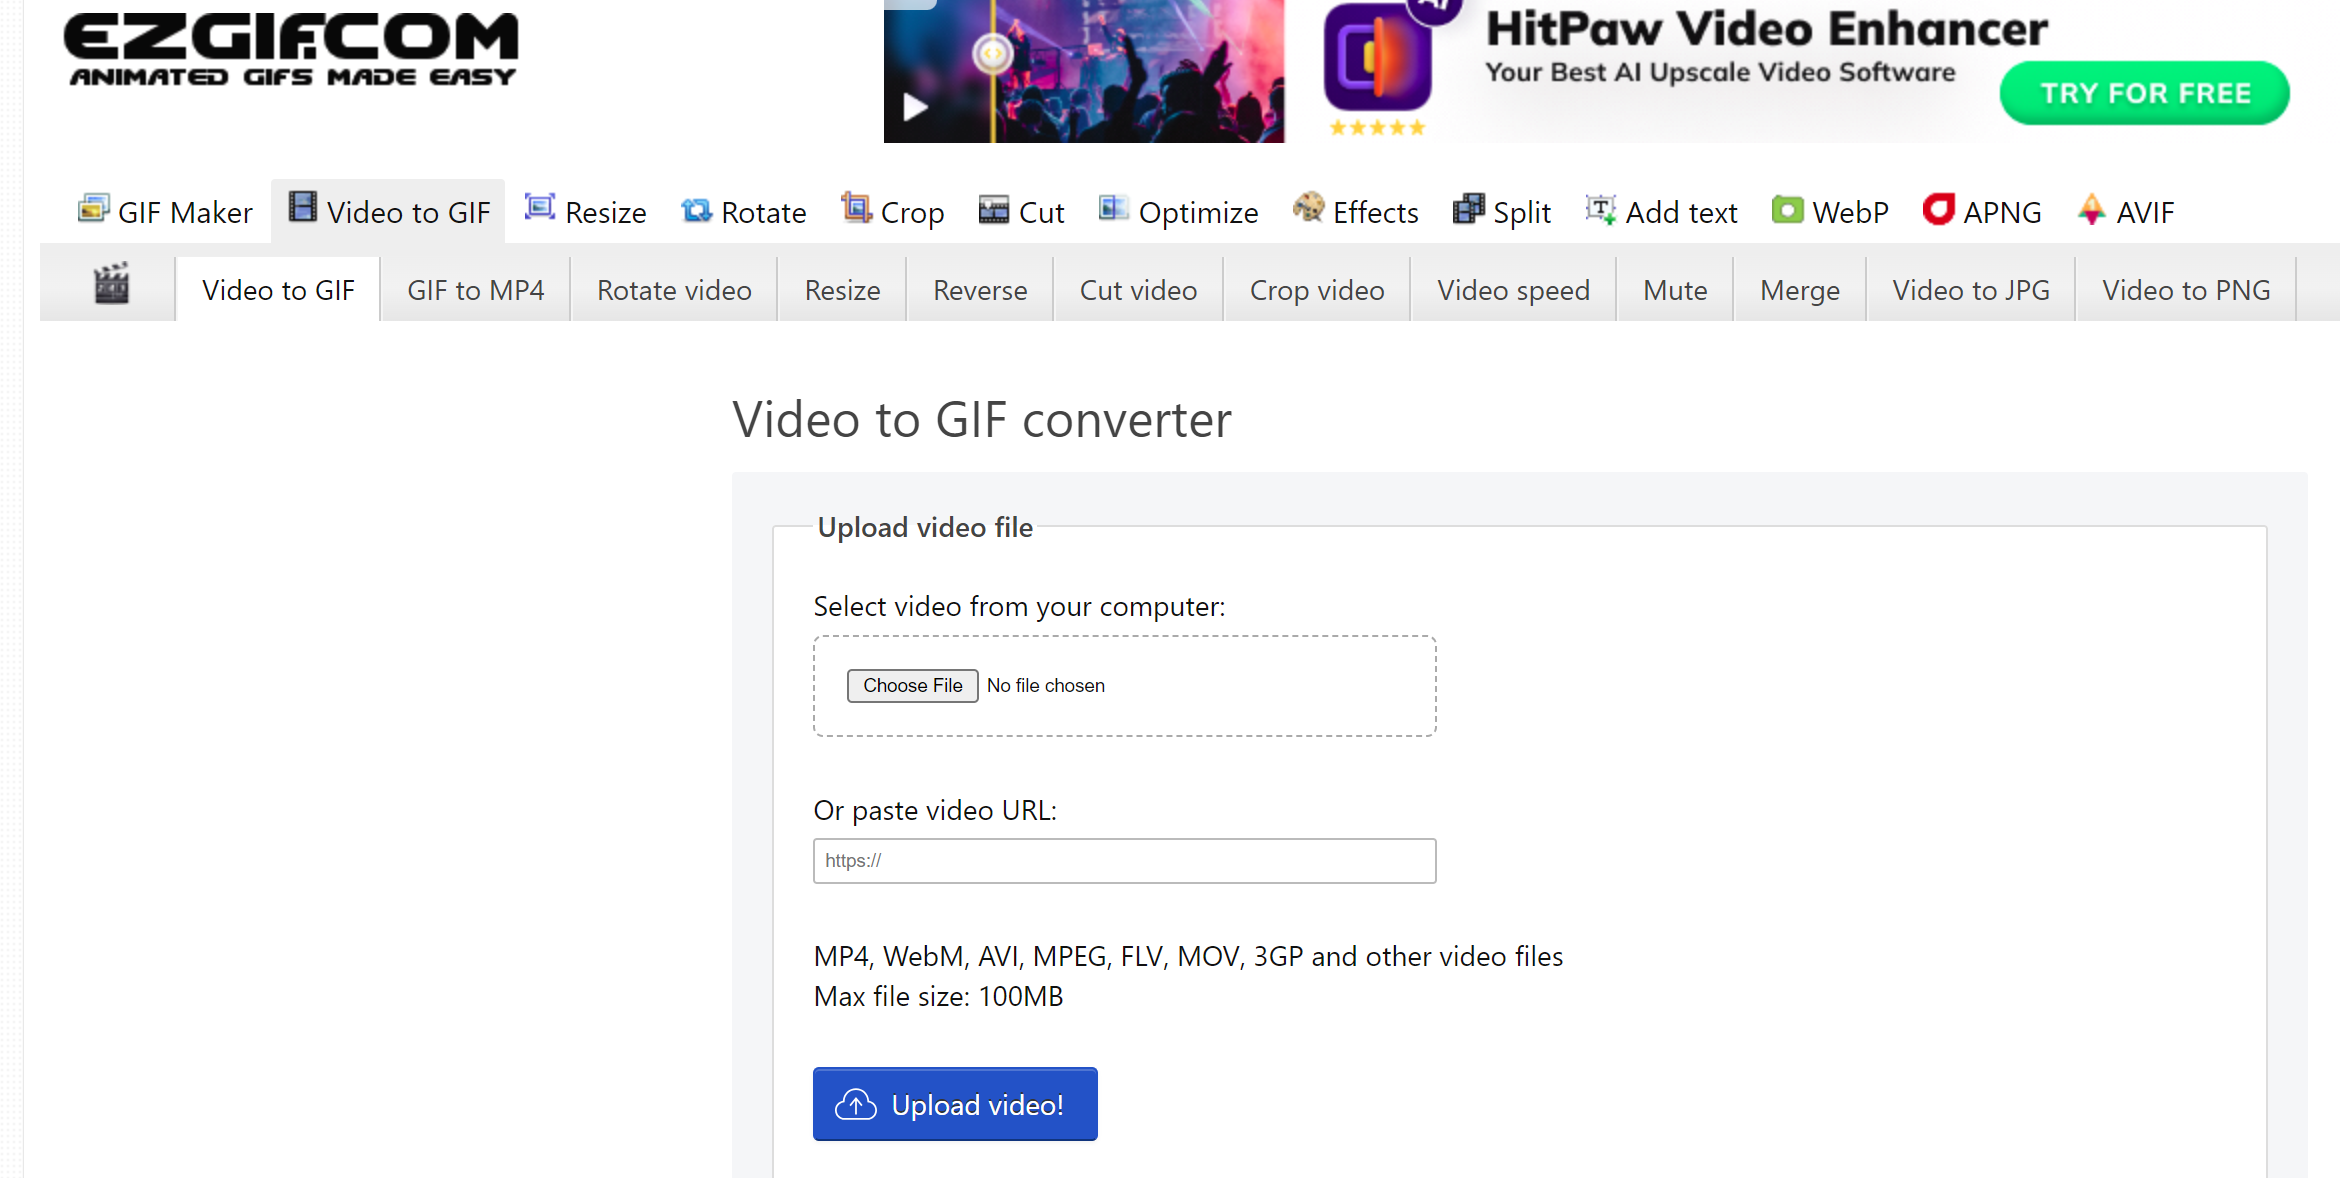Click the Optimize tool icon

(1114, 208)
